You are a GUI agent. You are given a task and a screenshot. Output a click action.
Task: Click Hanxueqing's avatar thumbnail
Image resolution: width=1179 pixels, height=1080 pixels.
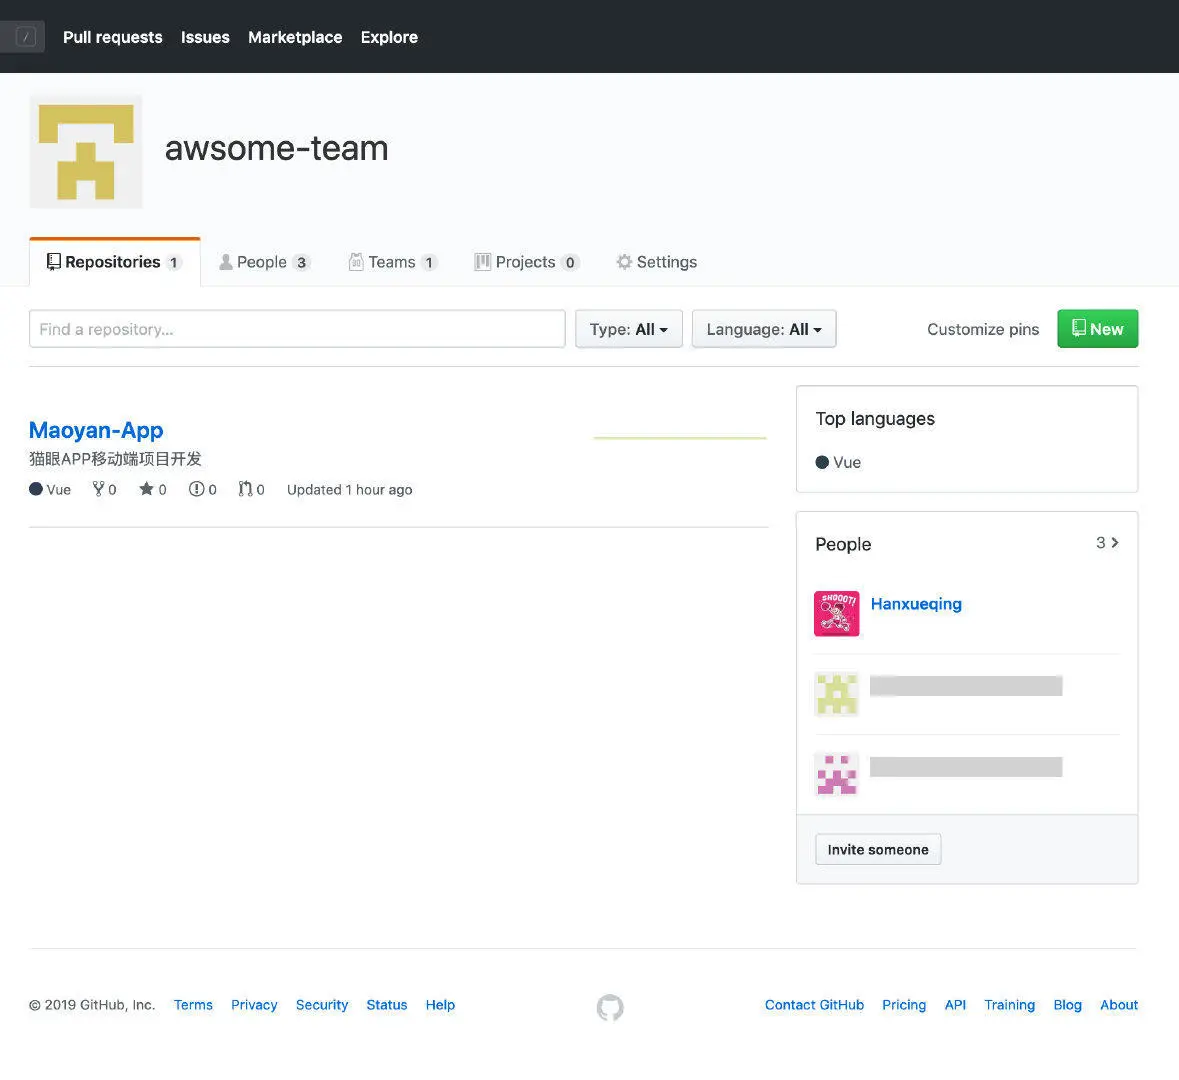(836, 614)
